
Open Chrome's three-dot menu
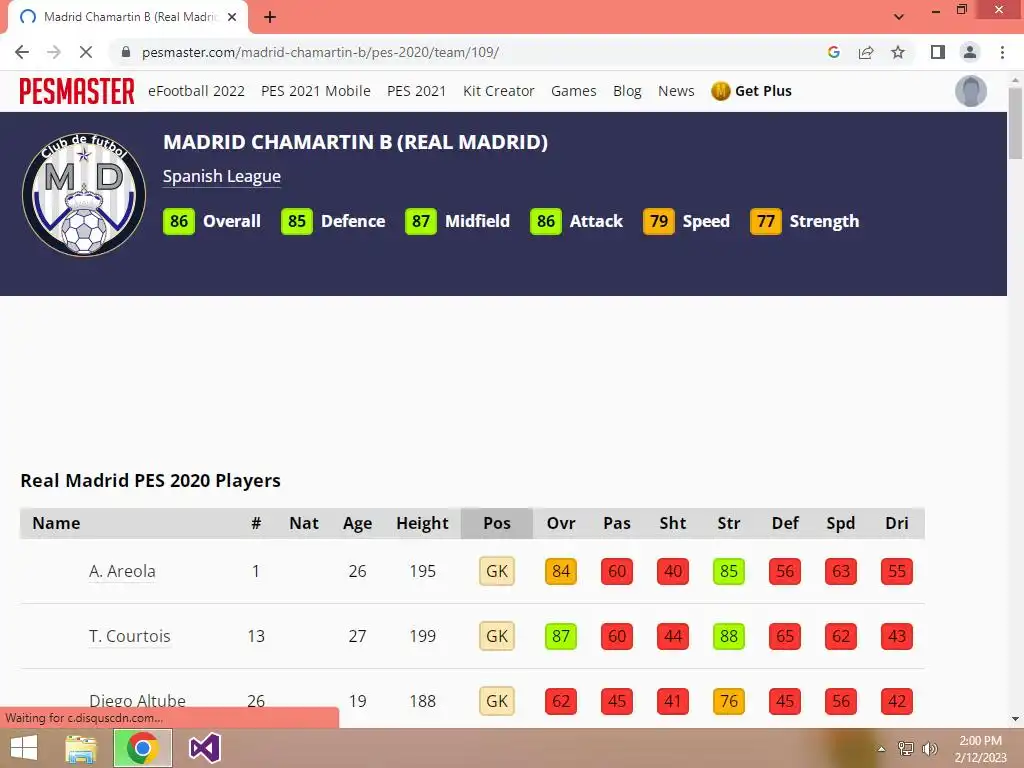(1002, 52)
